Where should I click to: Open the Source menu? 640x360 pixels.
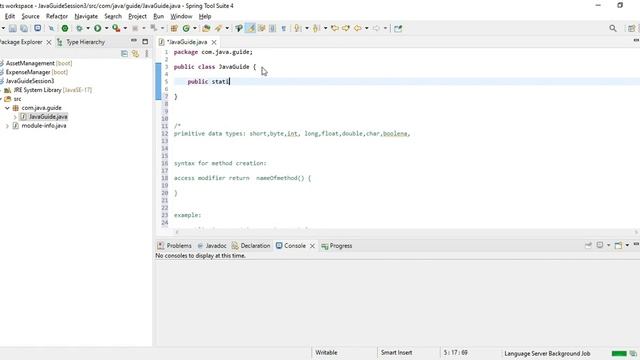30,16
